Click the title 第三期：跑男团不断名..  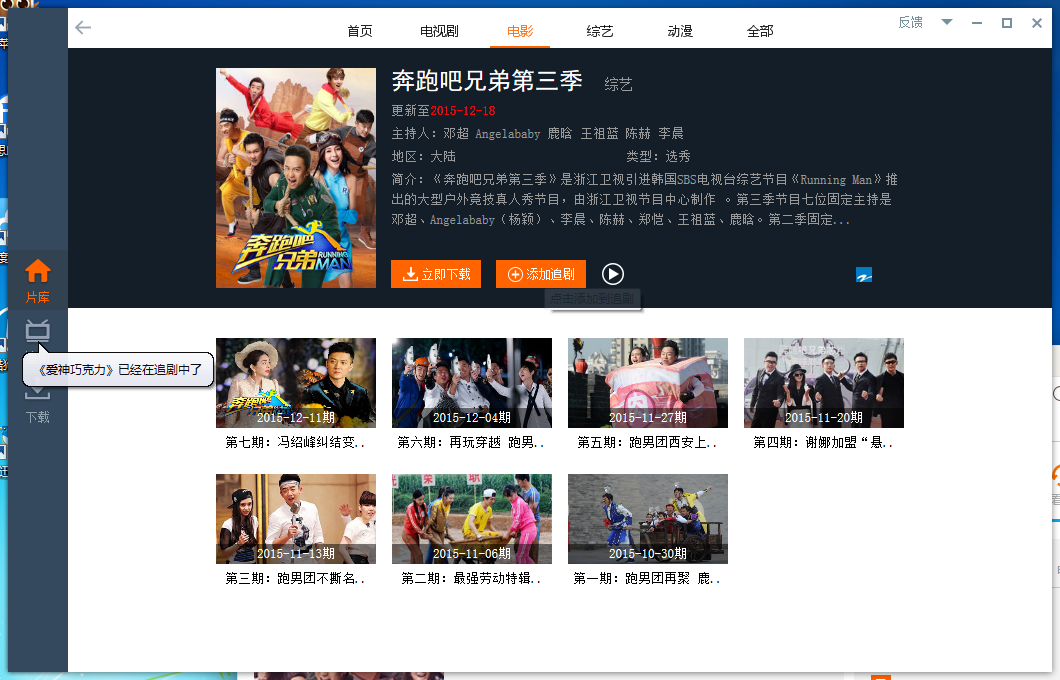coord(295,579)
